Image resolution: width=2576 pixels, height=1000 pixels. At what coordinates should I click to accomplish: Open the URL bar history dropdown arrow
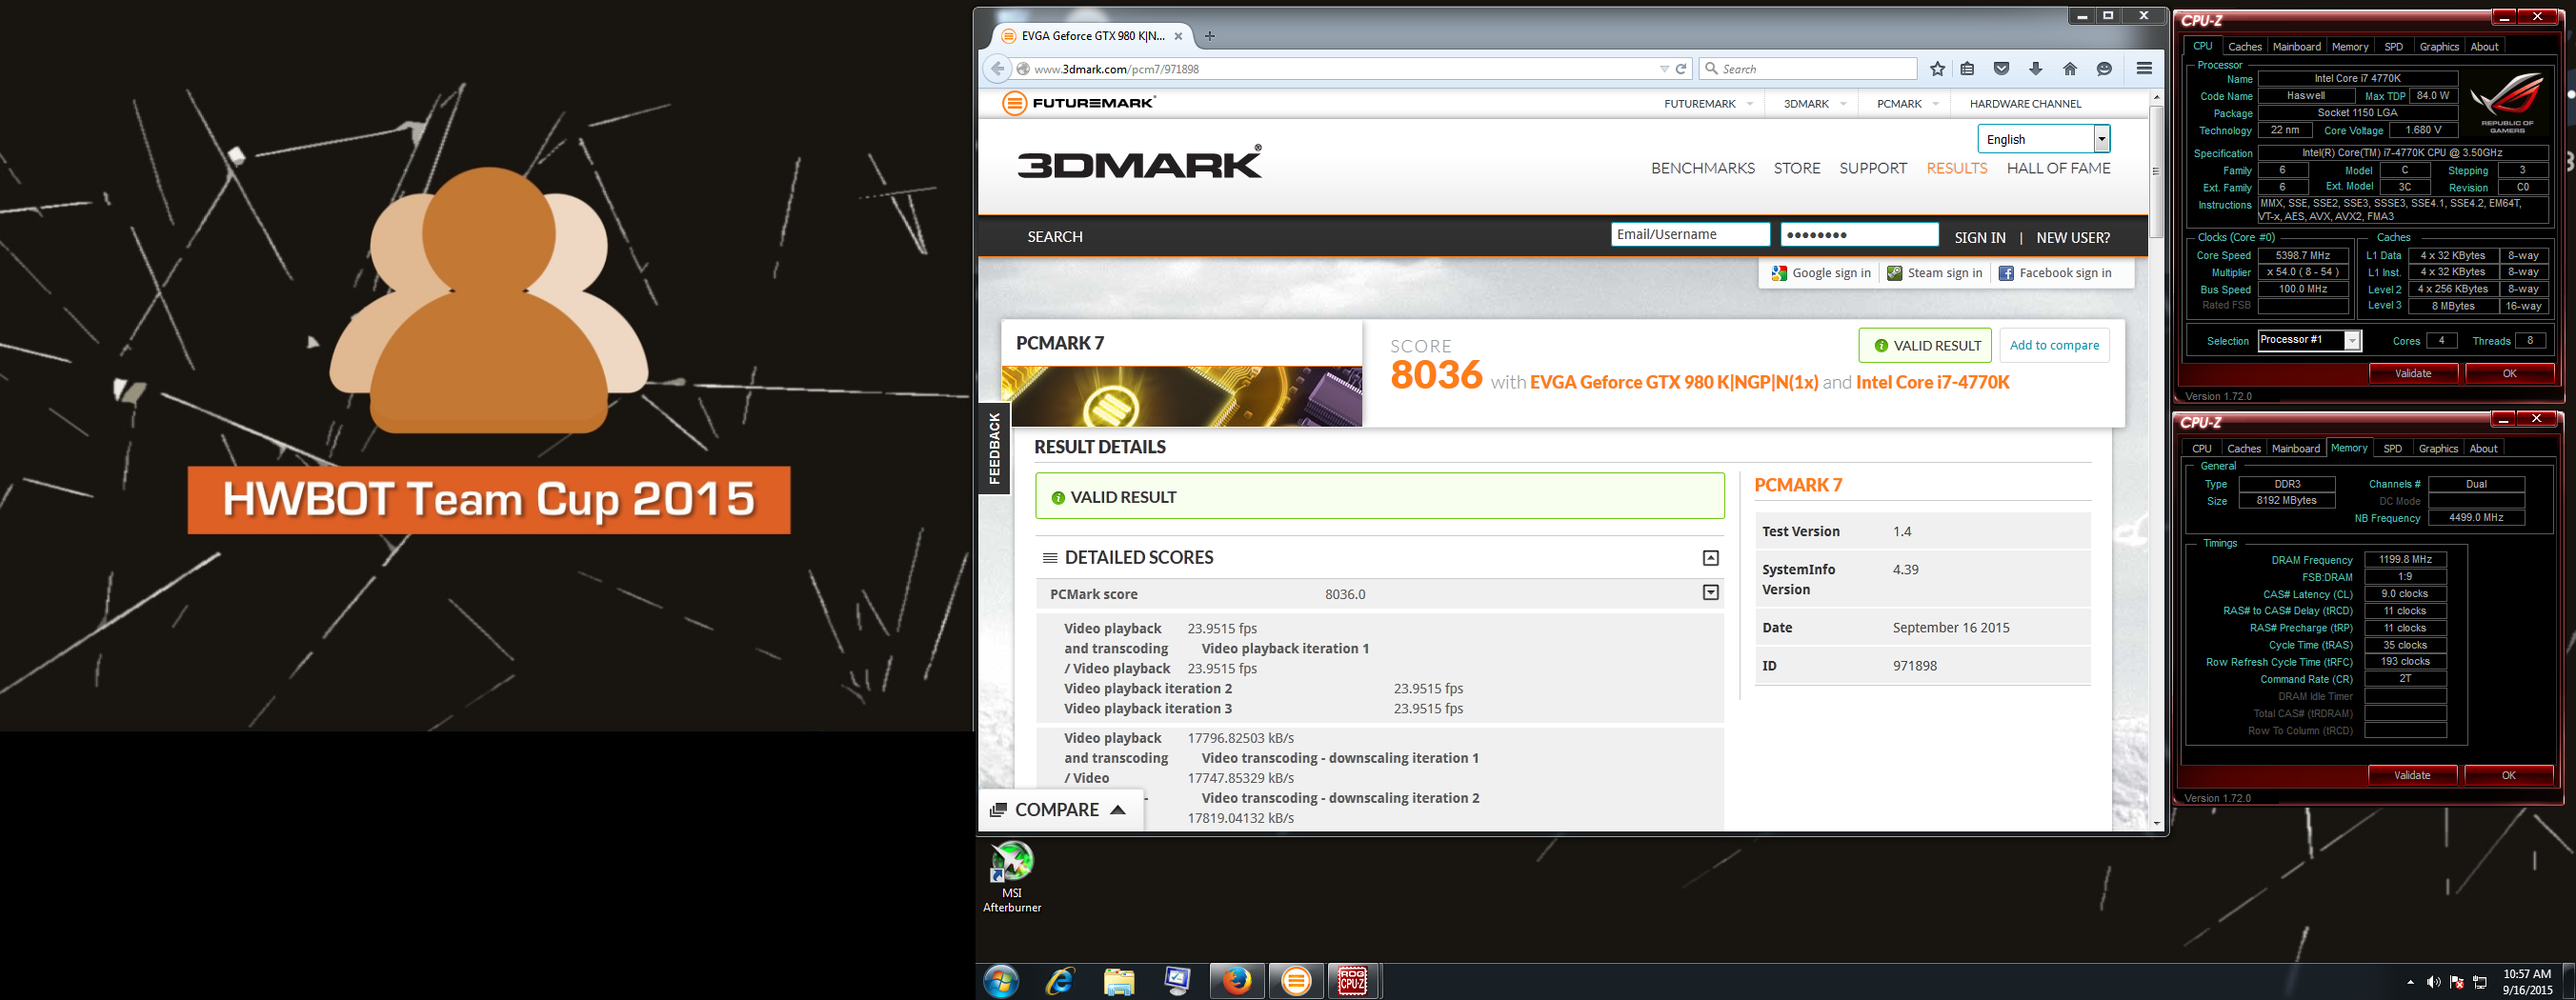(1664, 69)
